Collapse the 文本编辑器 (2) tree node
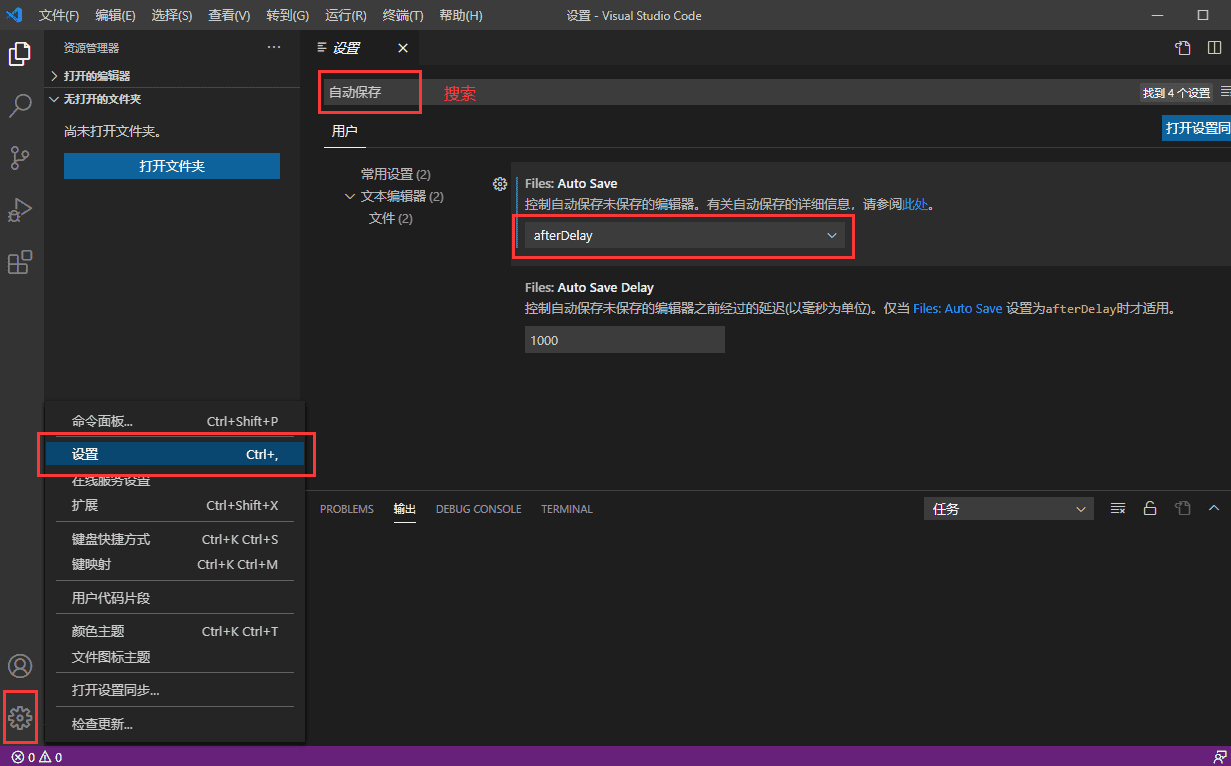This screenshot has height=766, width=1231. click(x=349, y=196)
